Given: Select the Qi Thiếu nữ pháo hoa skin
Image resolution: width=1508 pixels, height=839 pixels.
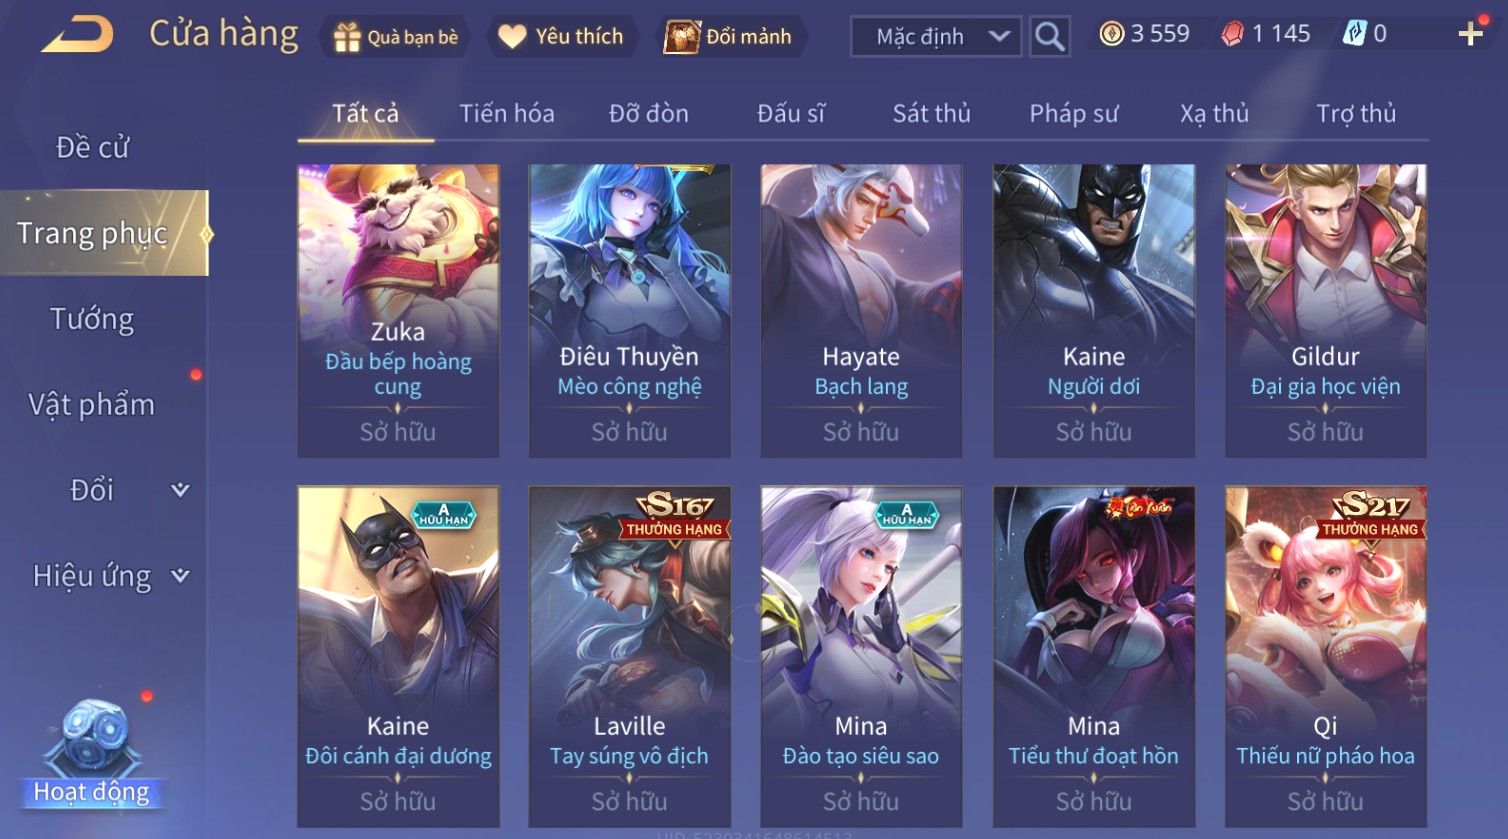Looking at the screenshot, I should 1325,656.
